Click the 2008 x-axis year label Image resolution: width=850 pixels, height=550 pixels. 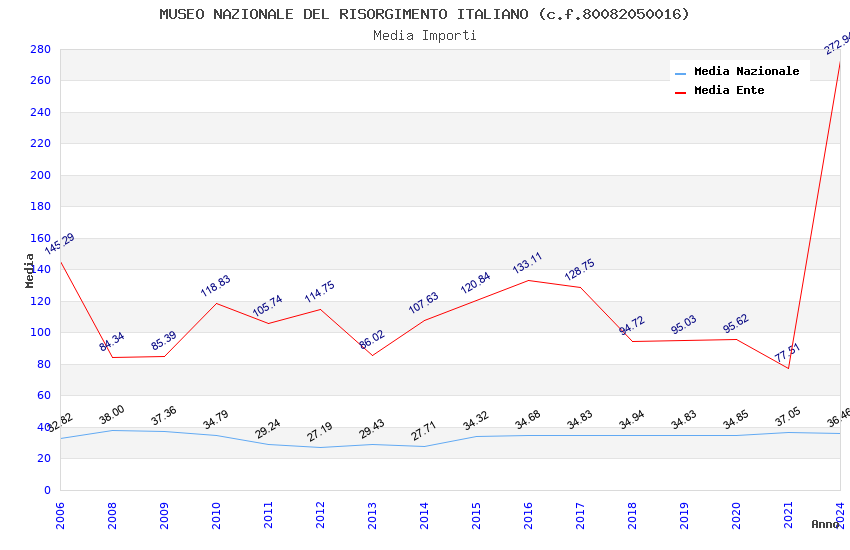click(x=112, y=515)
